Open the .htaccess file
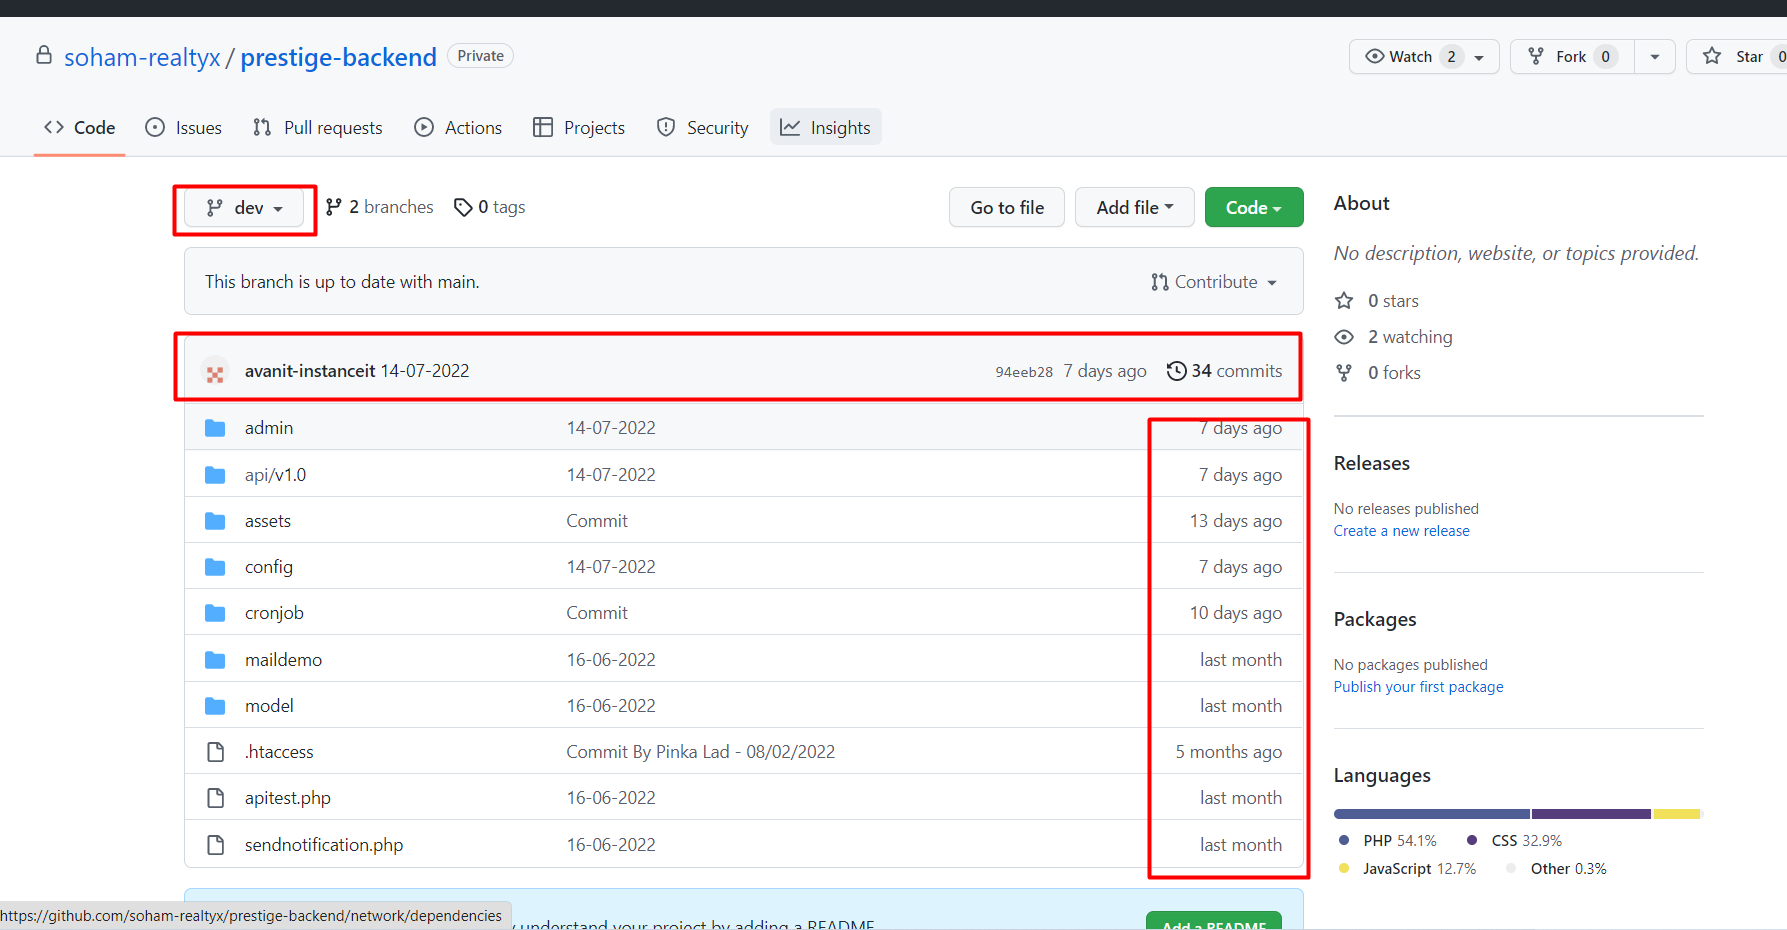 (x=279, y=752)
